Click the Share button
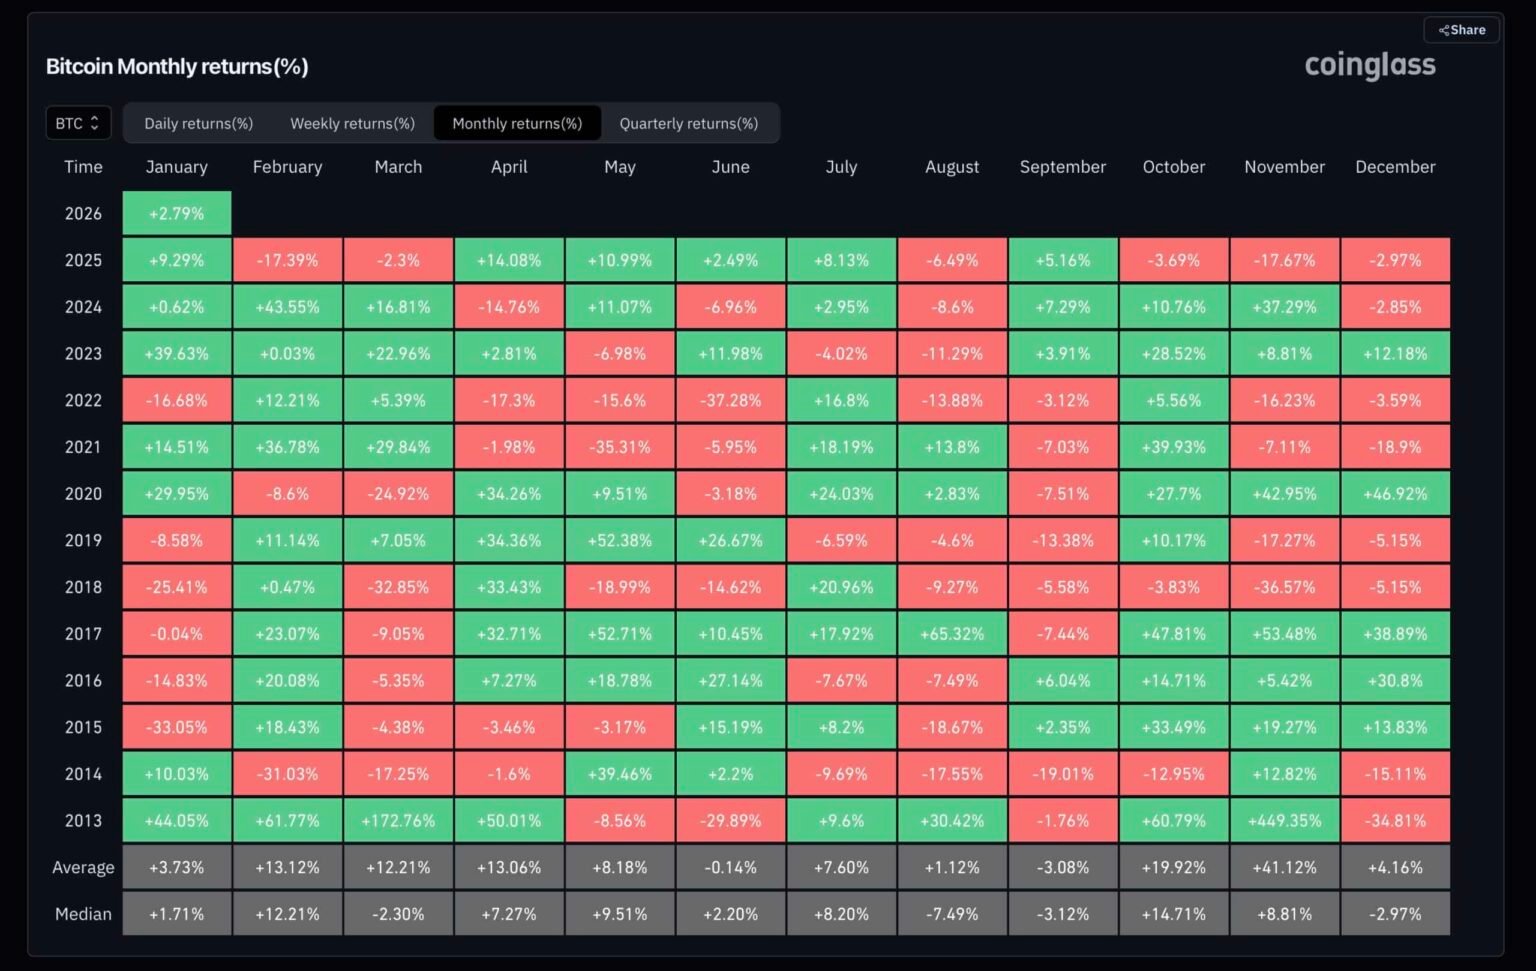Image resolution: width=1536 pixels, height=971 pixels. pyautogui.click(x=1461, y=29)
